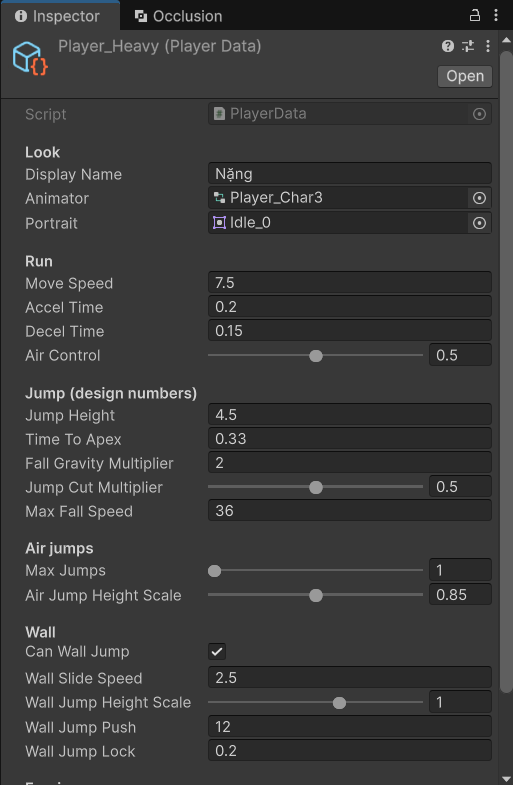Click the Animator label

click(57, 199)
